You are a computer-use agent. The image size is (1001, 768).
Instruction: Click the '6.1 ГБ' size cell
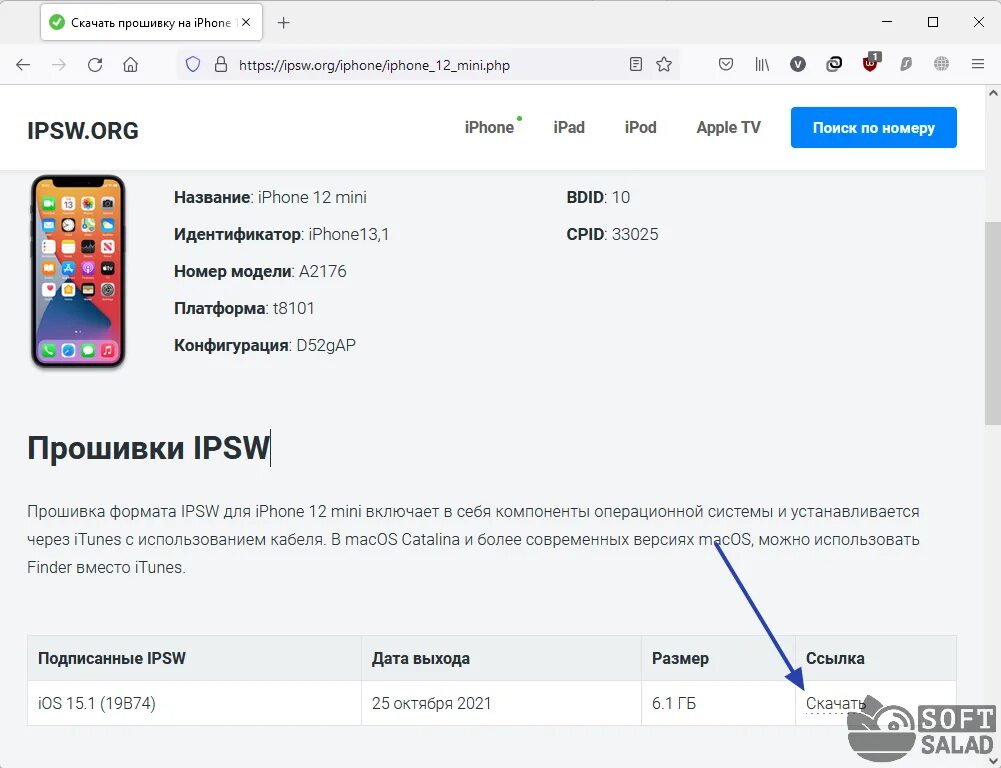pyautogui.click(x=718, y=704)
